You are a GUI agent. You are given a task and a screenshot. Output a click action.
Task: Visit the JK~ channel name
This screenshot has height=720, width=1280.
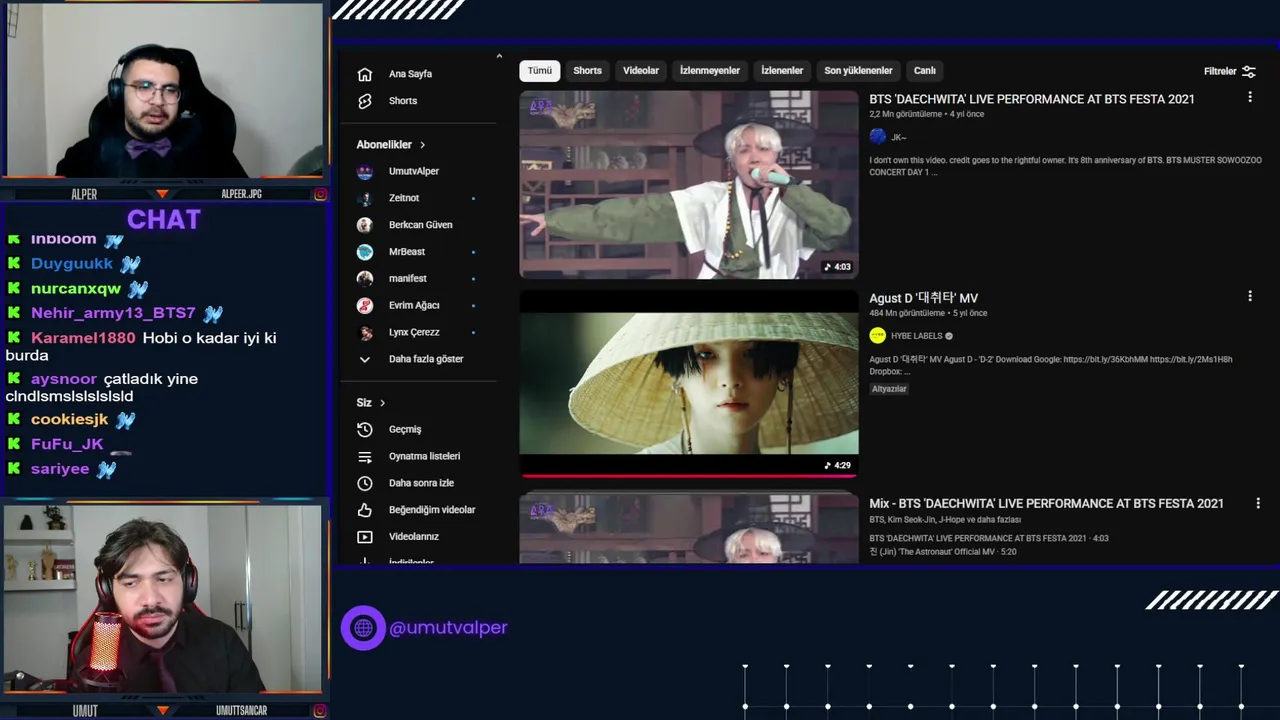[x=898, y=137]
